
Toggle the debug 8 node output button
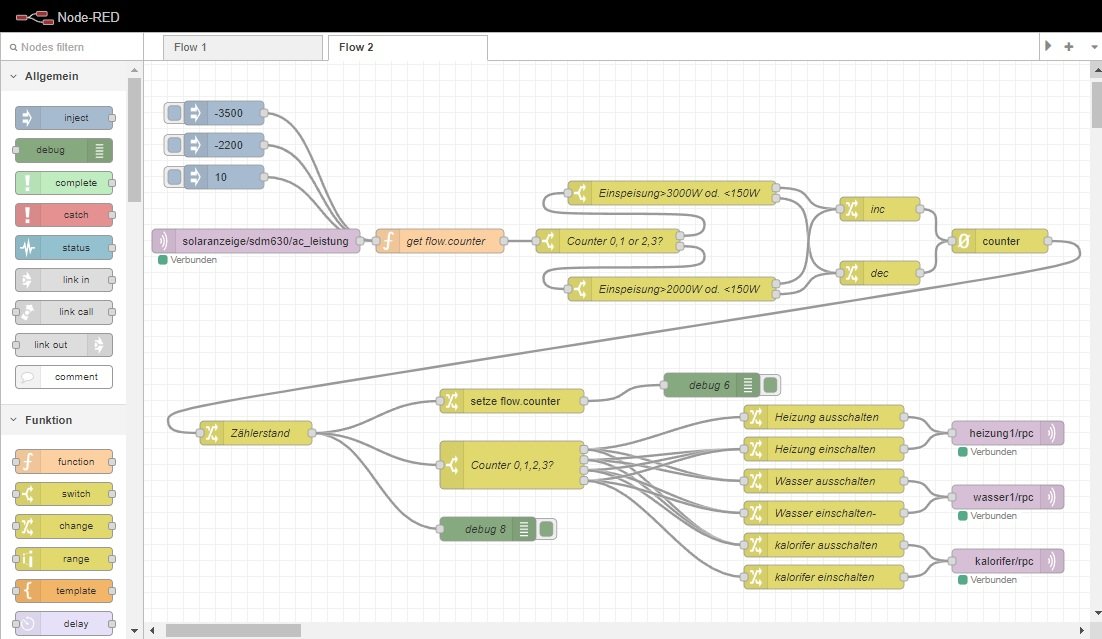tap(546, 529)
